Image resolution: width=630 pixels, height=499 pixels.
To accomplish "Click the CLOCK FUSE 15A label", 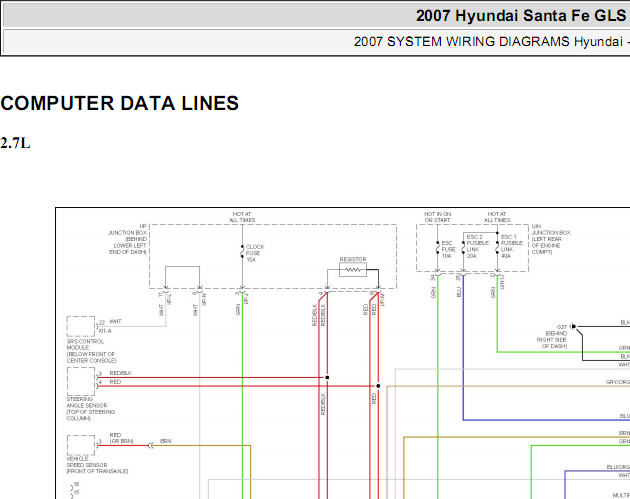I will pyautogui.click(x=255, y=253).
